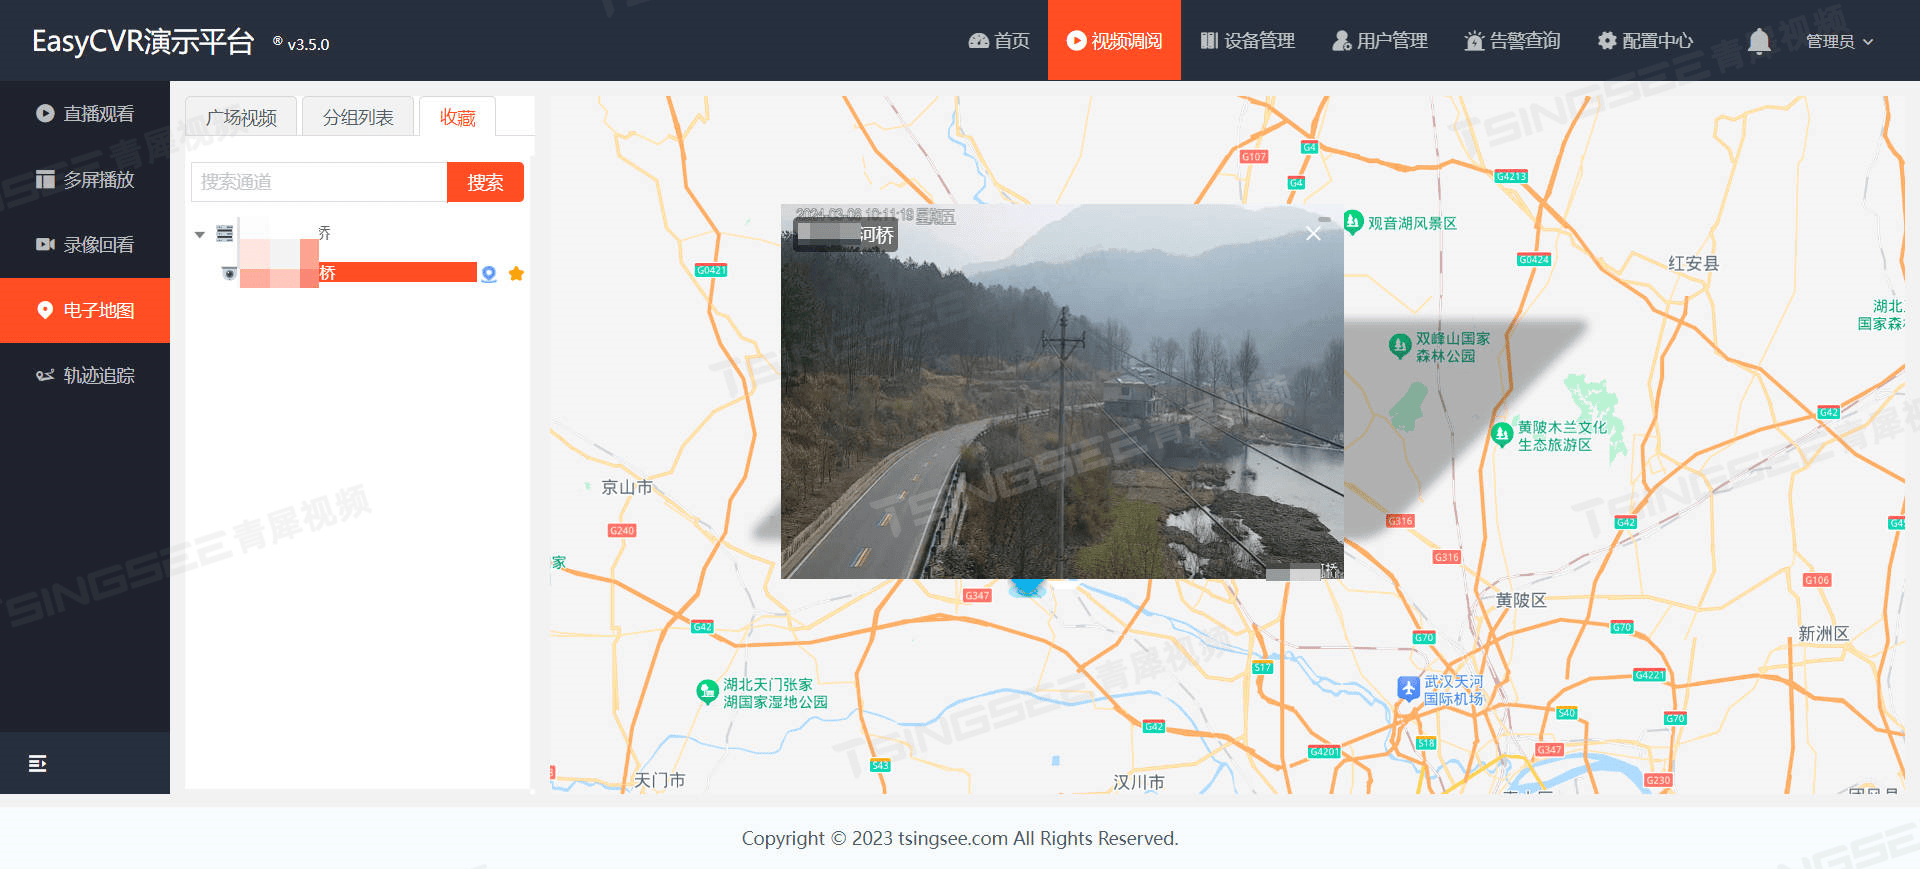Click the orange 搜索 button
Viewport: 1920px width, 869px height.
(x=485, y=182)
